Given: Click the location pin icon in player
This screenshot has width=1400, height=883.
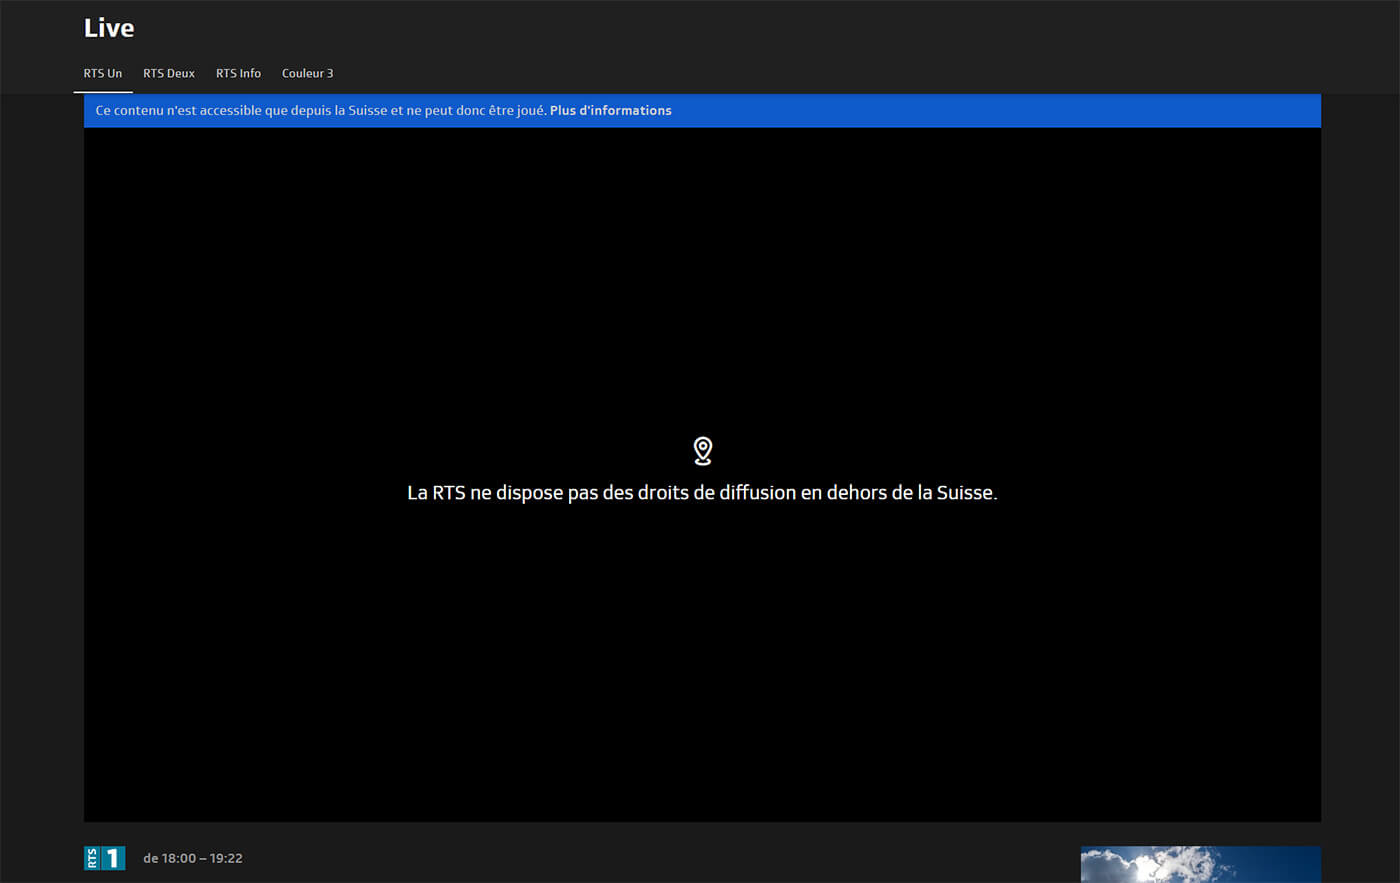Looking at the screenshot, I should (703, 451).
